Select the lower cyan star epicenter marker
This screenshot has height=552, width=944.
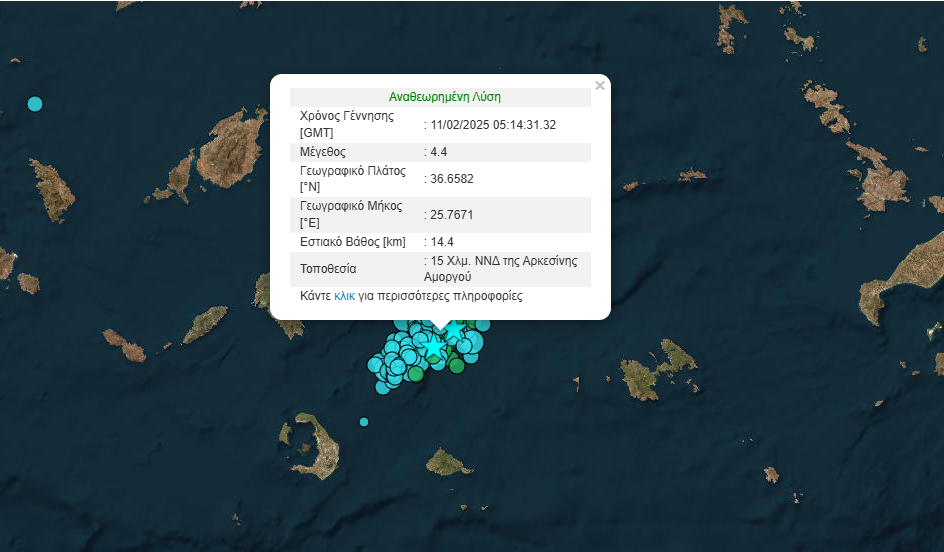(x=434, y=348)
